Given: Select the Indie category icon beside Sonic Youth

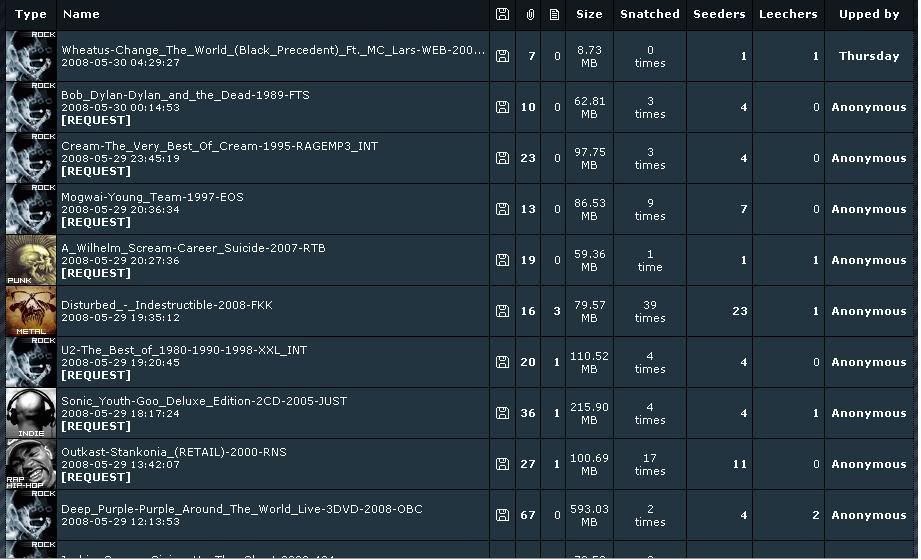Looking at the screenshot, I should click(31, 413).
